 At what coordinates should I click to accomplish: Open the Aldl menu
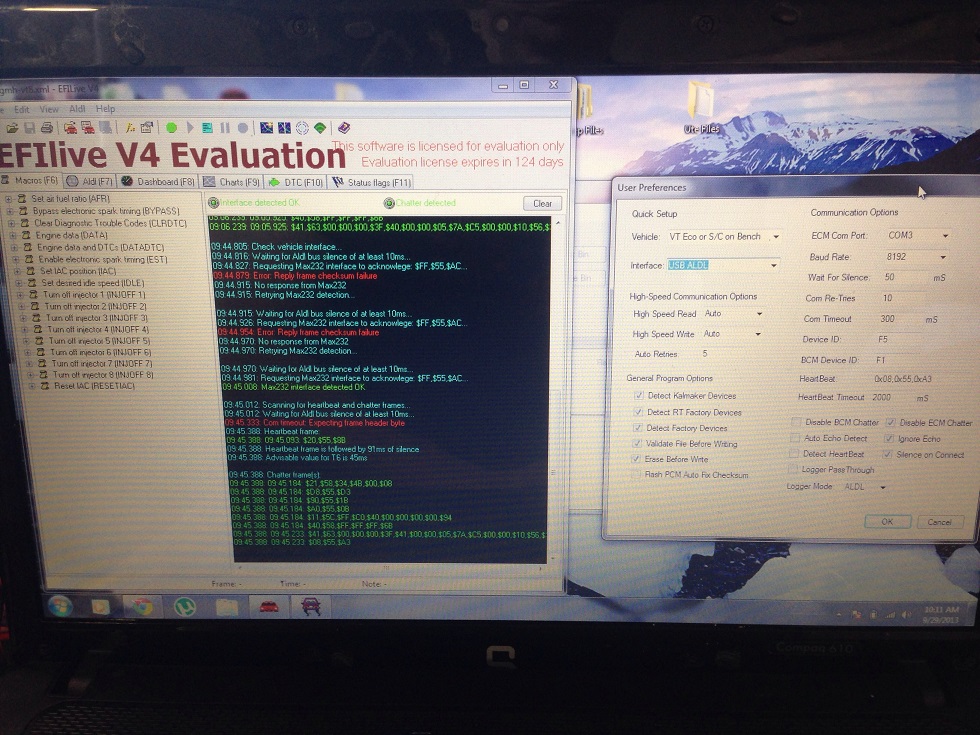pyautogui.click(x=78, y=109)
